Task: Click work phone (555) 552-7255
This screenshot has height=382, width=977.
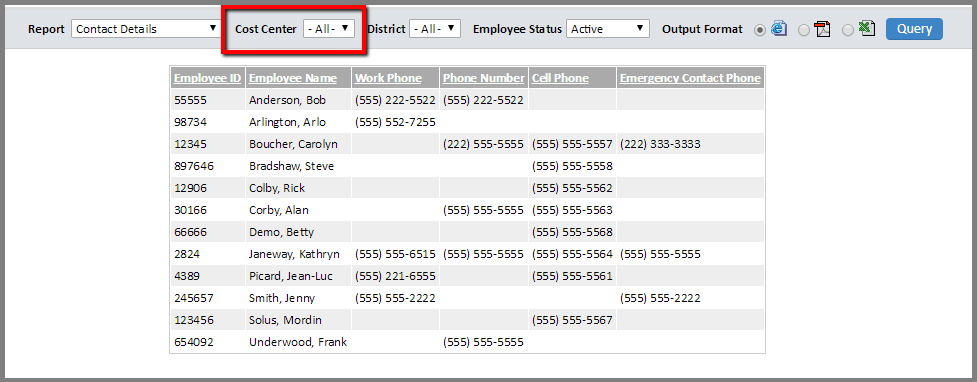Action: [x=395, y=122]
